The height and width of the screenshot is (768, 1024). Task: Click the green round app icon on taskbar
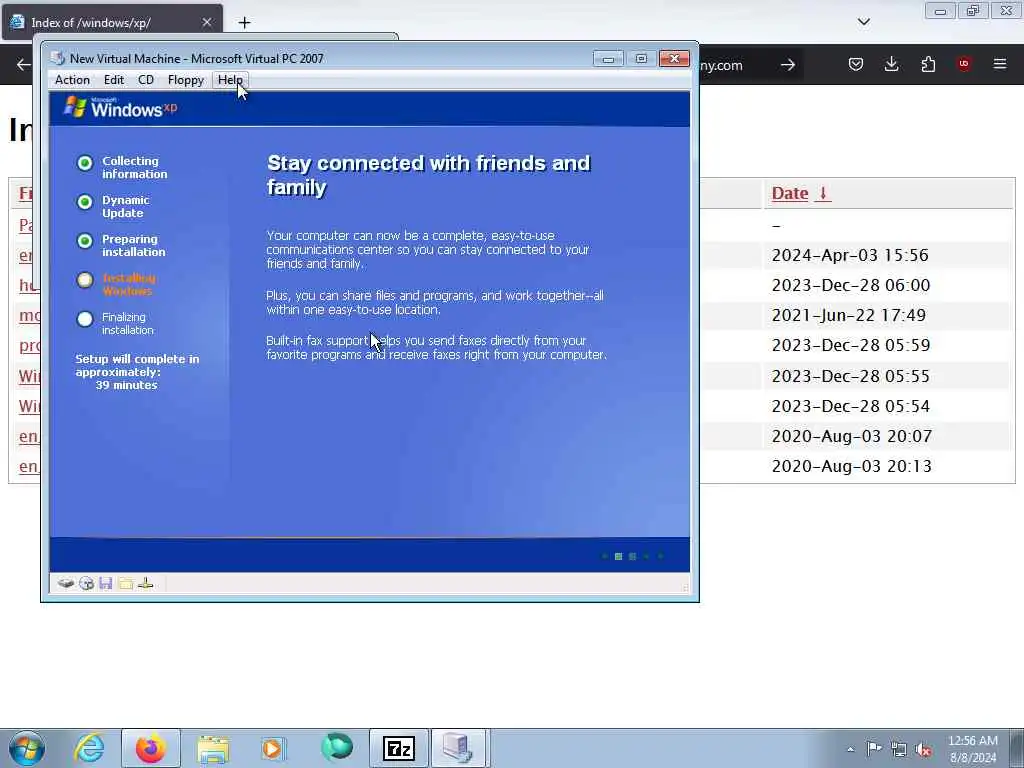point(336,748)
